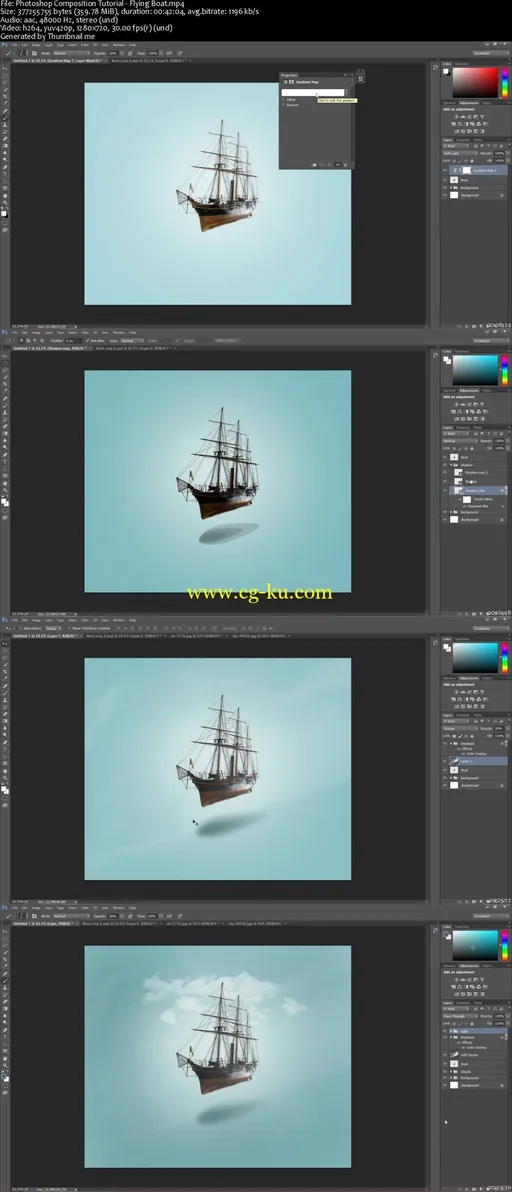Open the Soft Light blend mode dropdown in the first frame
Viewport: 512px width, 1192px height.
tap(460, 154)
